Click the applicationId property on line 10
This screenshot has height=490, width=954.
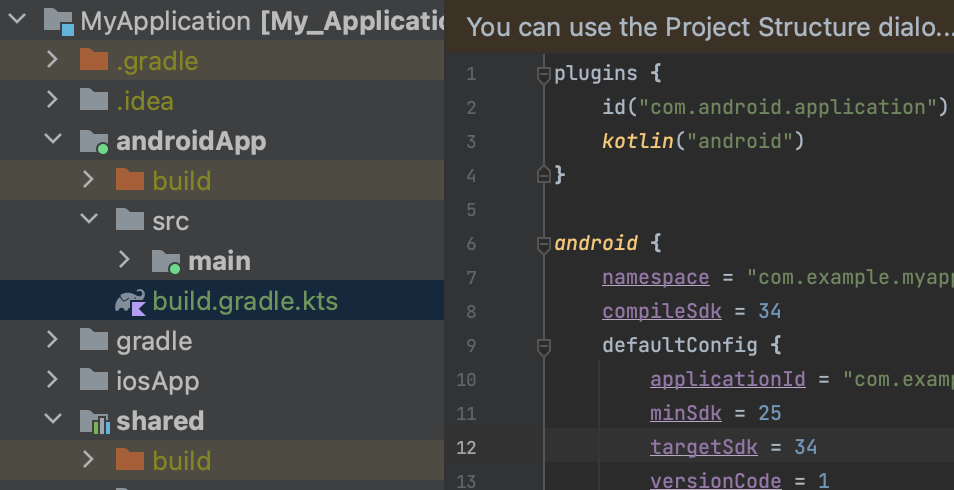(x=728, y=379)
